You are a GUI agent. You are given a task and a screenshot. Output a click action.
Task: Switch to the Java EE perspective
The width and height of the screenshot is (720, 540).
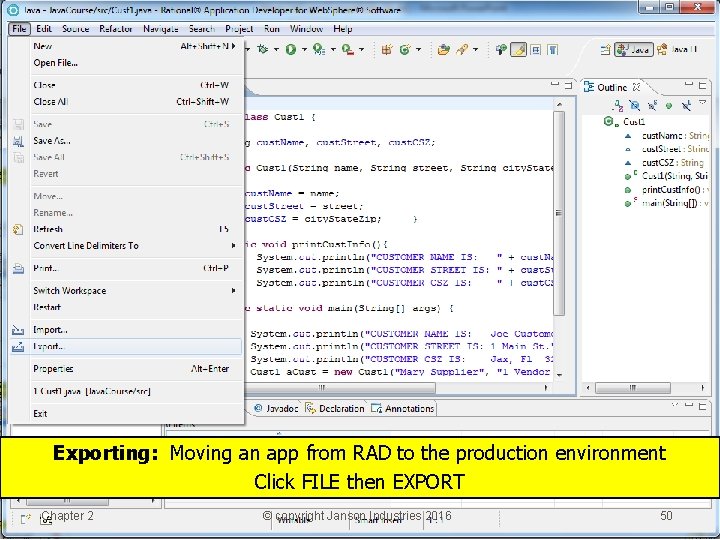coord(677,50)
